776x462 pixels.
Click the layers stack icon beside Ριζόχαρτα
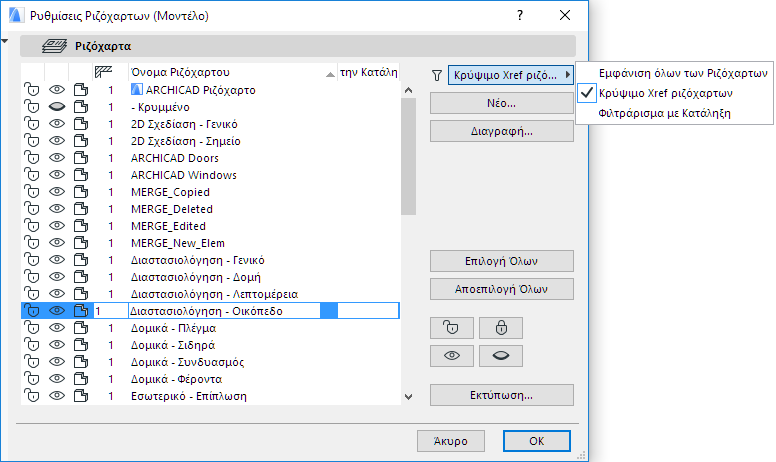54,46
